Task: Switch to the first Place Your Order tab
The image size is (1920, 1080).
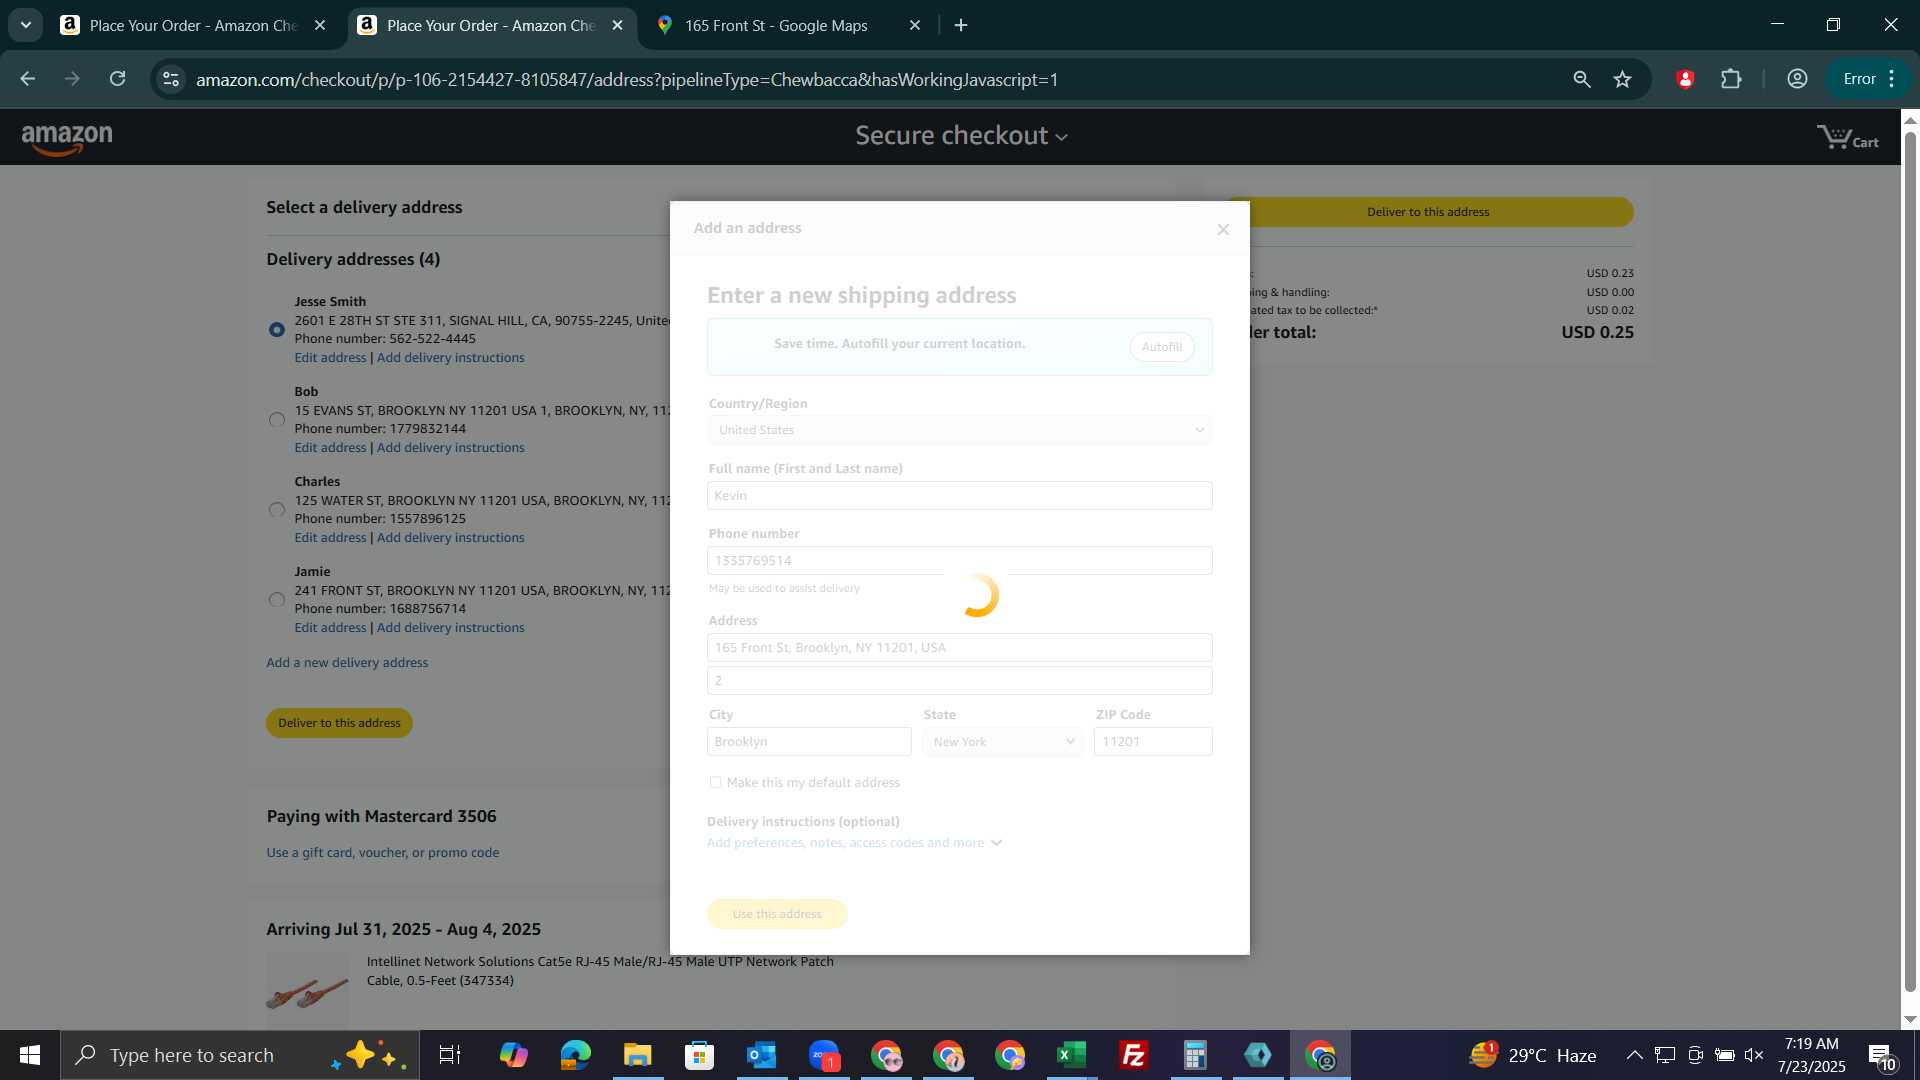Action: coord(194,25)
